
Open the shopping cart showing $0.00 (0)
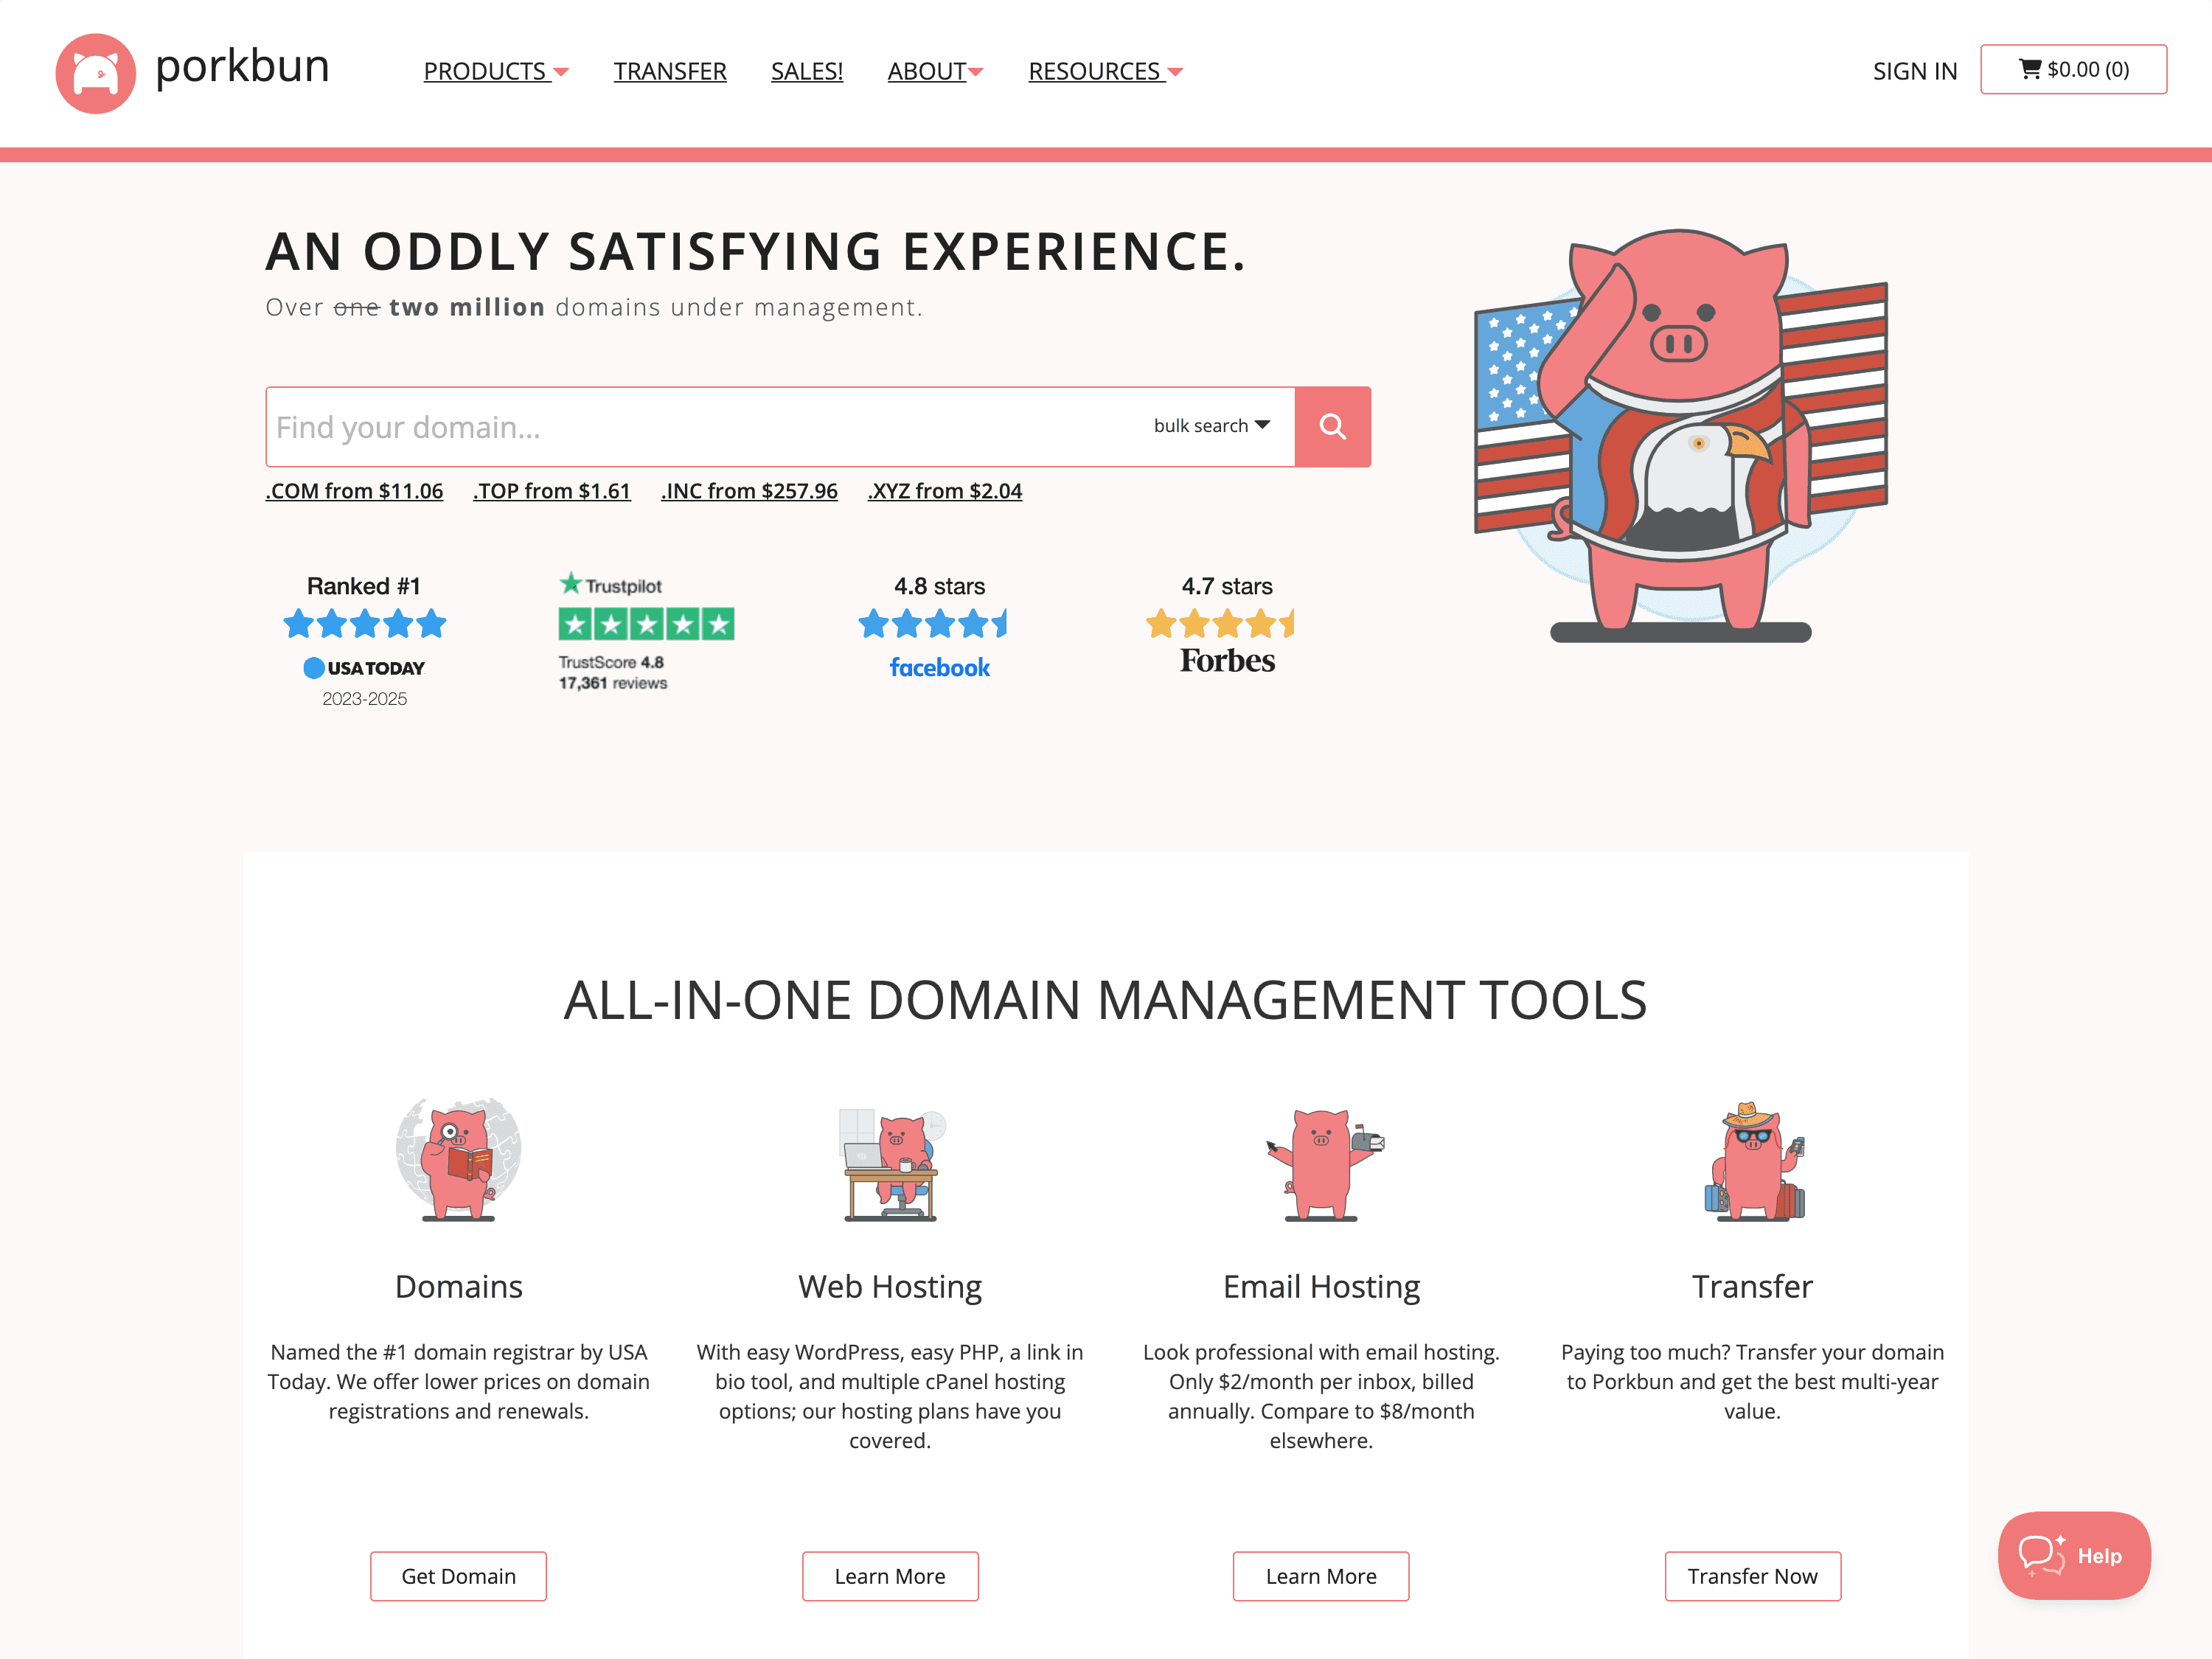[x=2073, y=69]
